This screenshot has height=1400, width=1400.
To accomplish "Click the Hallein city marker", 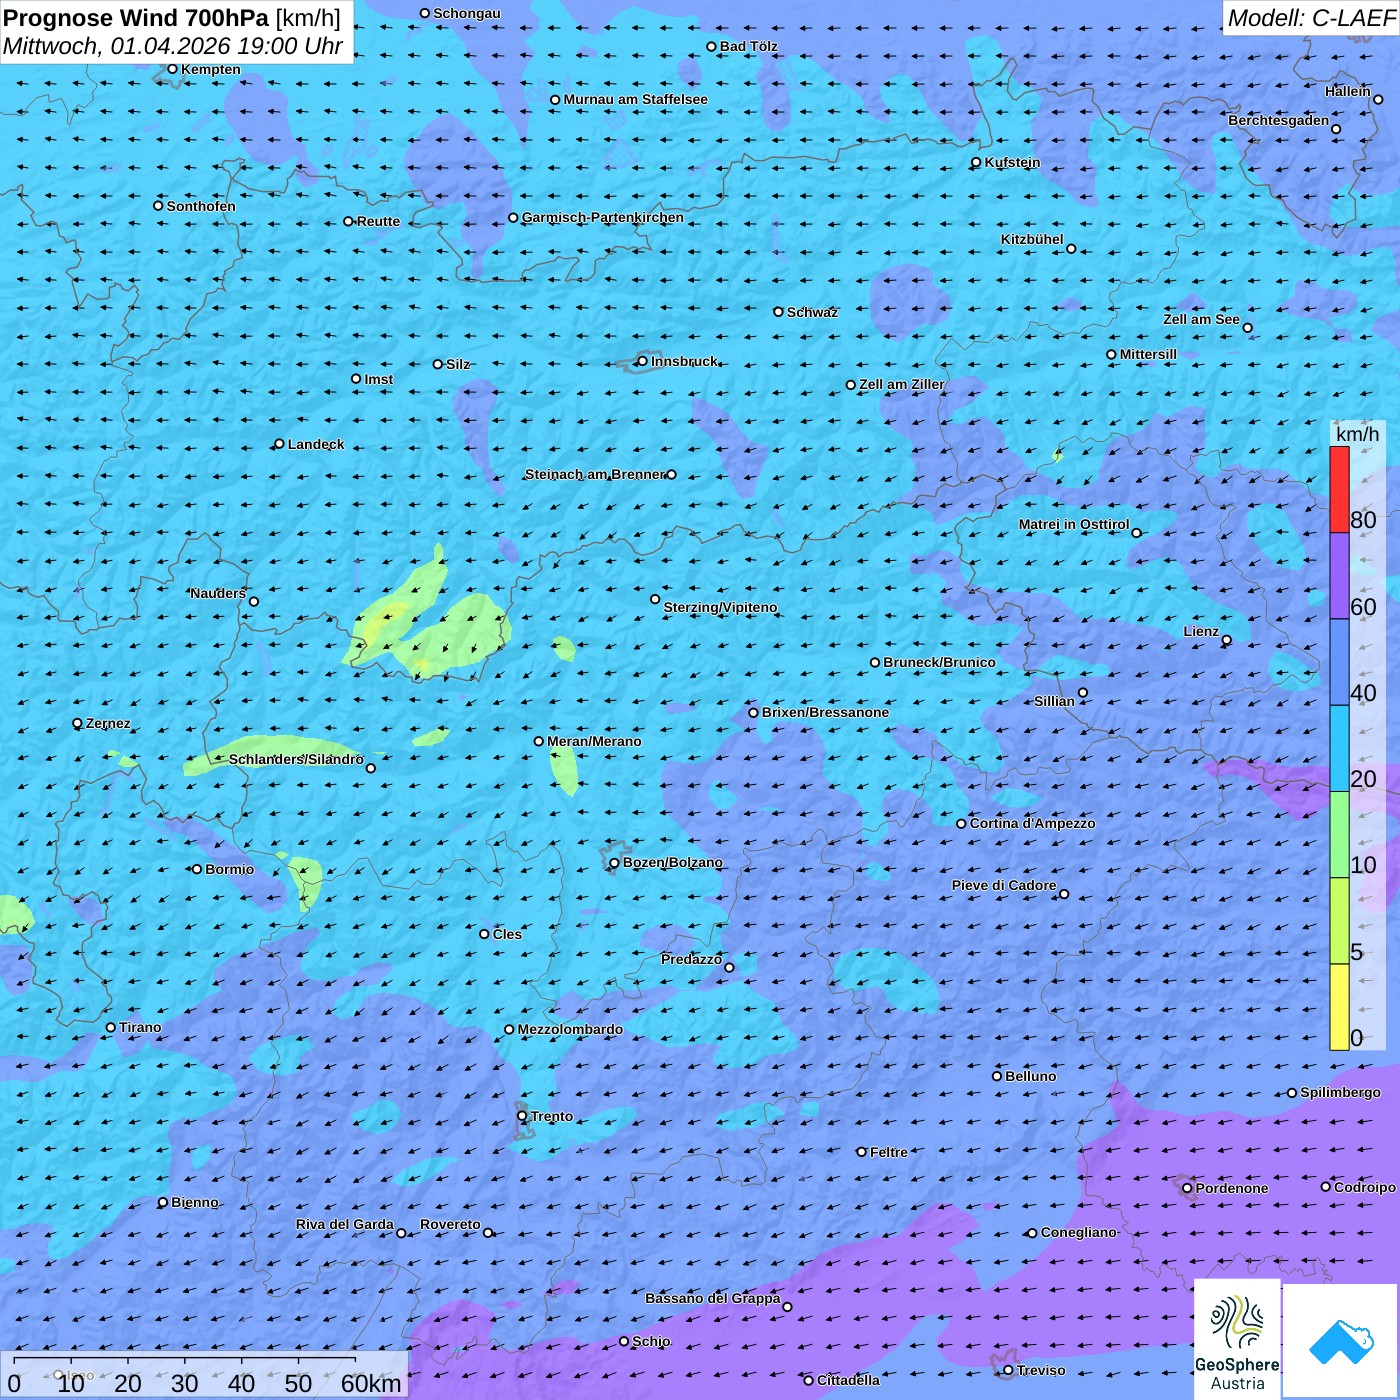I will tap(1378, 99).
